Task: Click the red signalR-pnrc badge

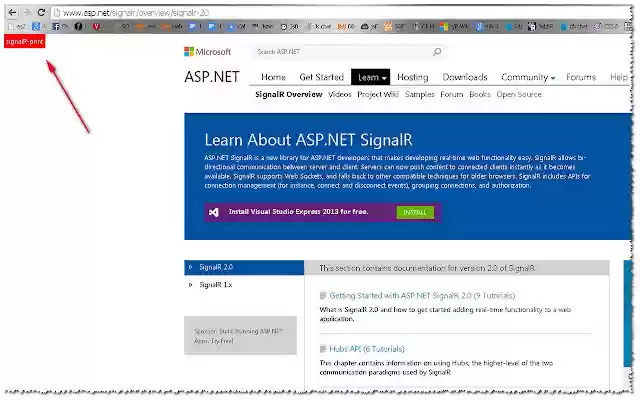Action: pyautogui.click(x=24, y=41)
